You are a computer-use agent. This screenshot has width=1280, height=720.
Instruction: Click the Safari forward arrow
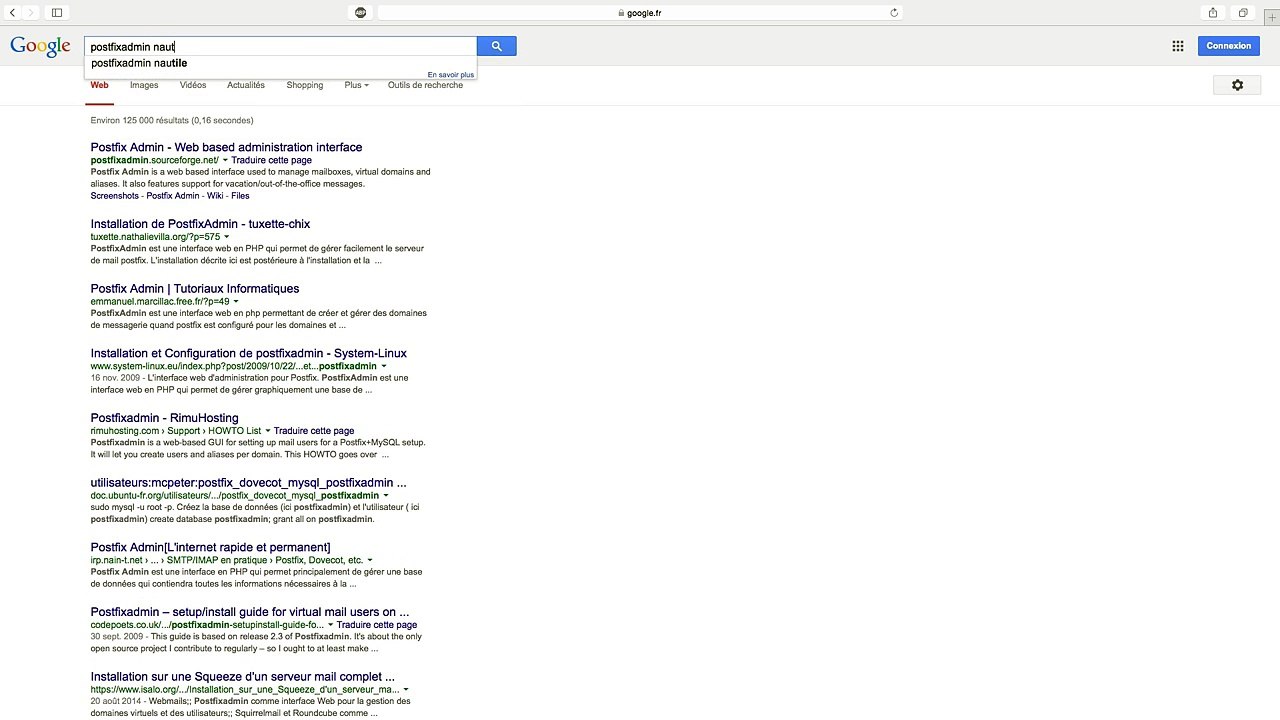click(31, 13)
